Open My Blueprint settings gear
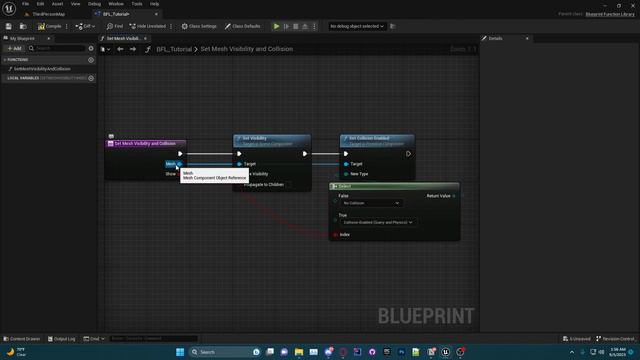The height and width of the screenshot is (360, 640). click(91, 48)
